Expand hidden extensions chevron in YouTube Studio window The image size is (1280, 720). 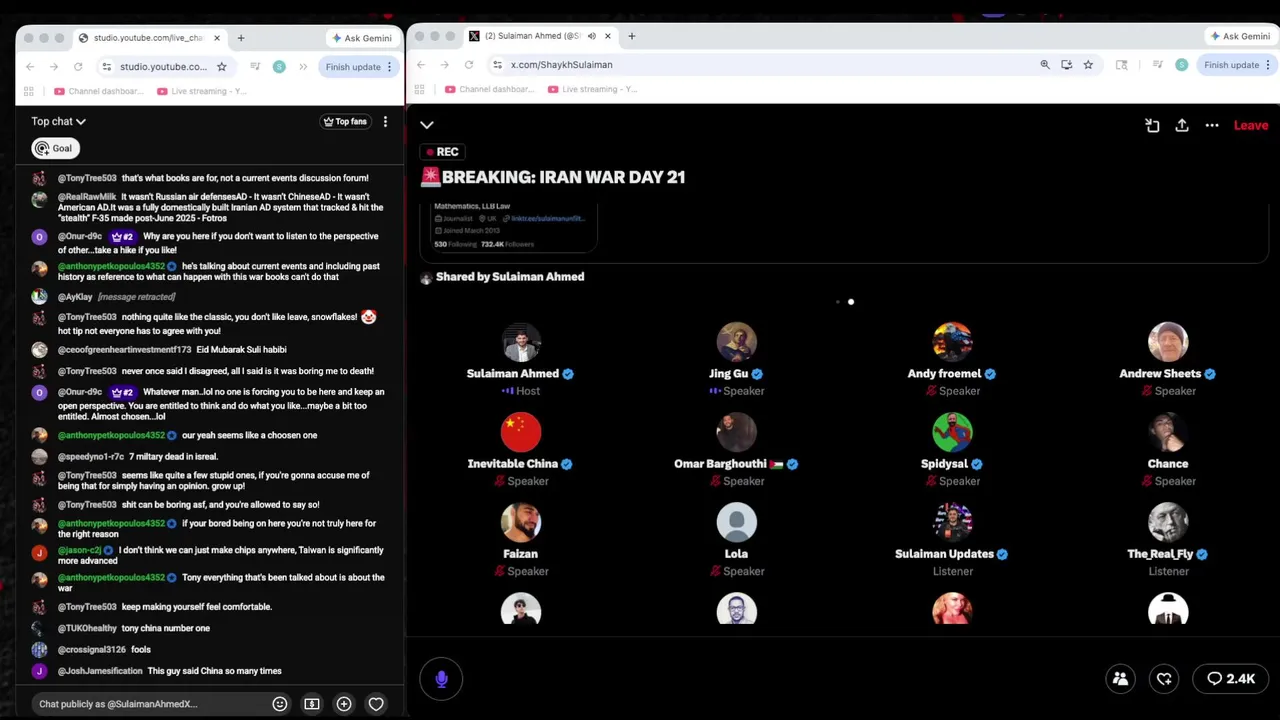[x=303, y=67]
